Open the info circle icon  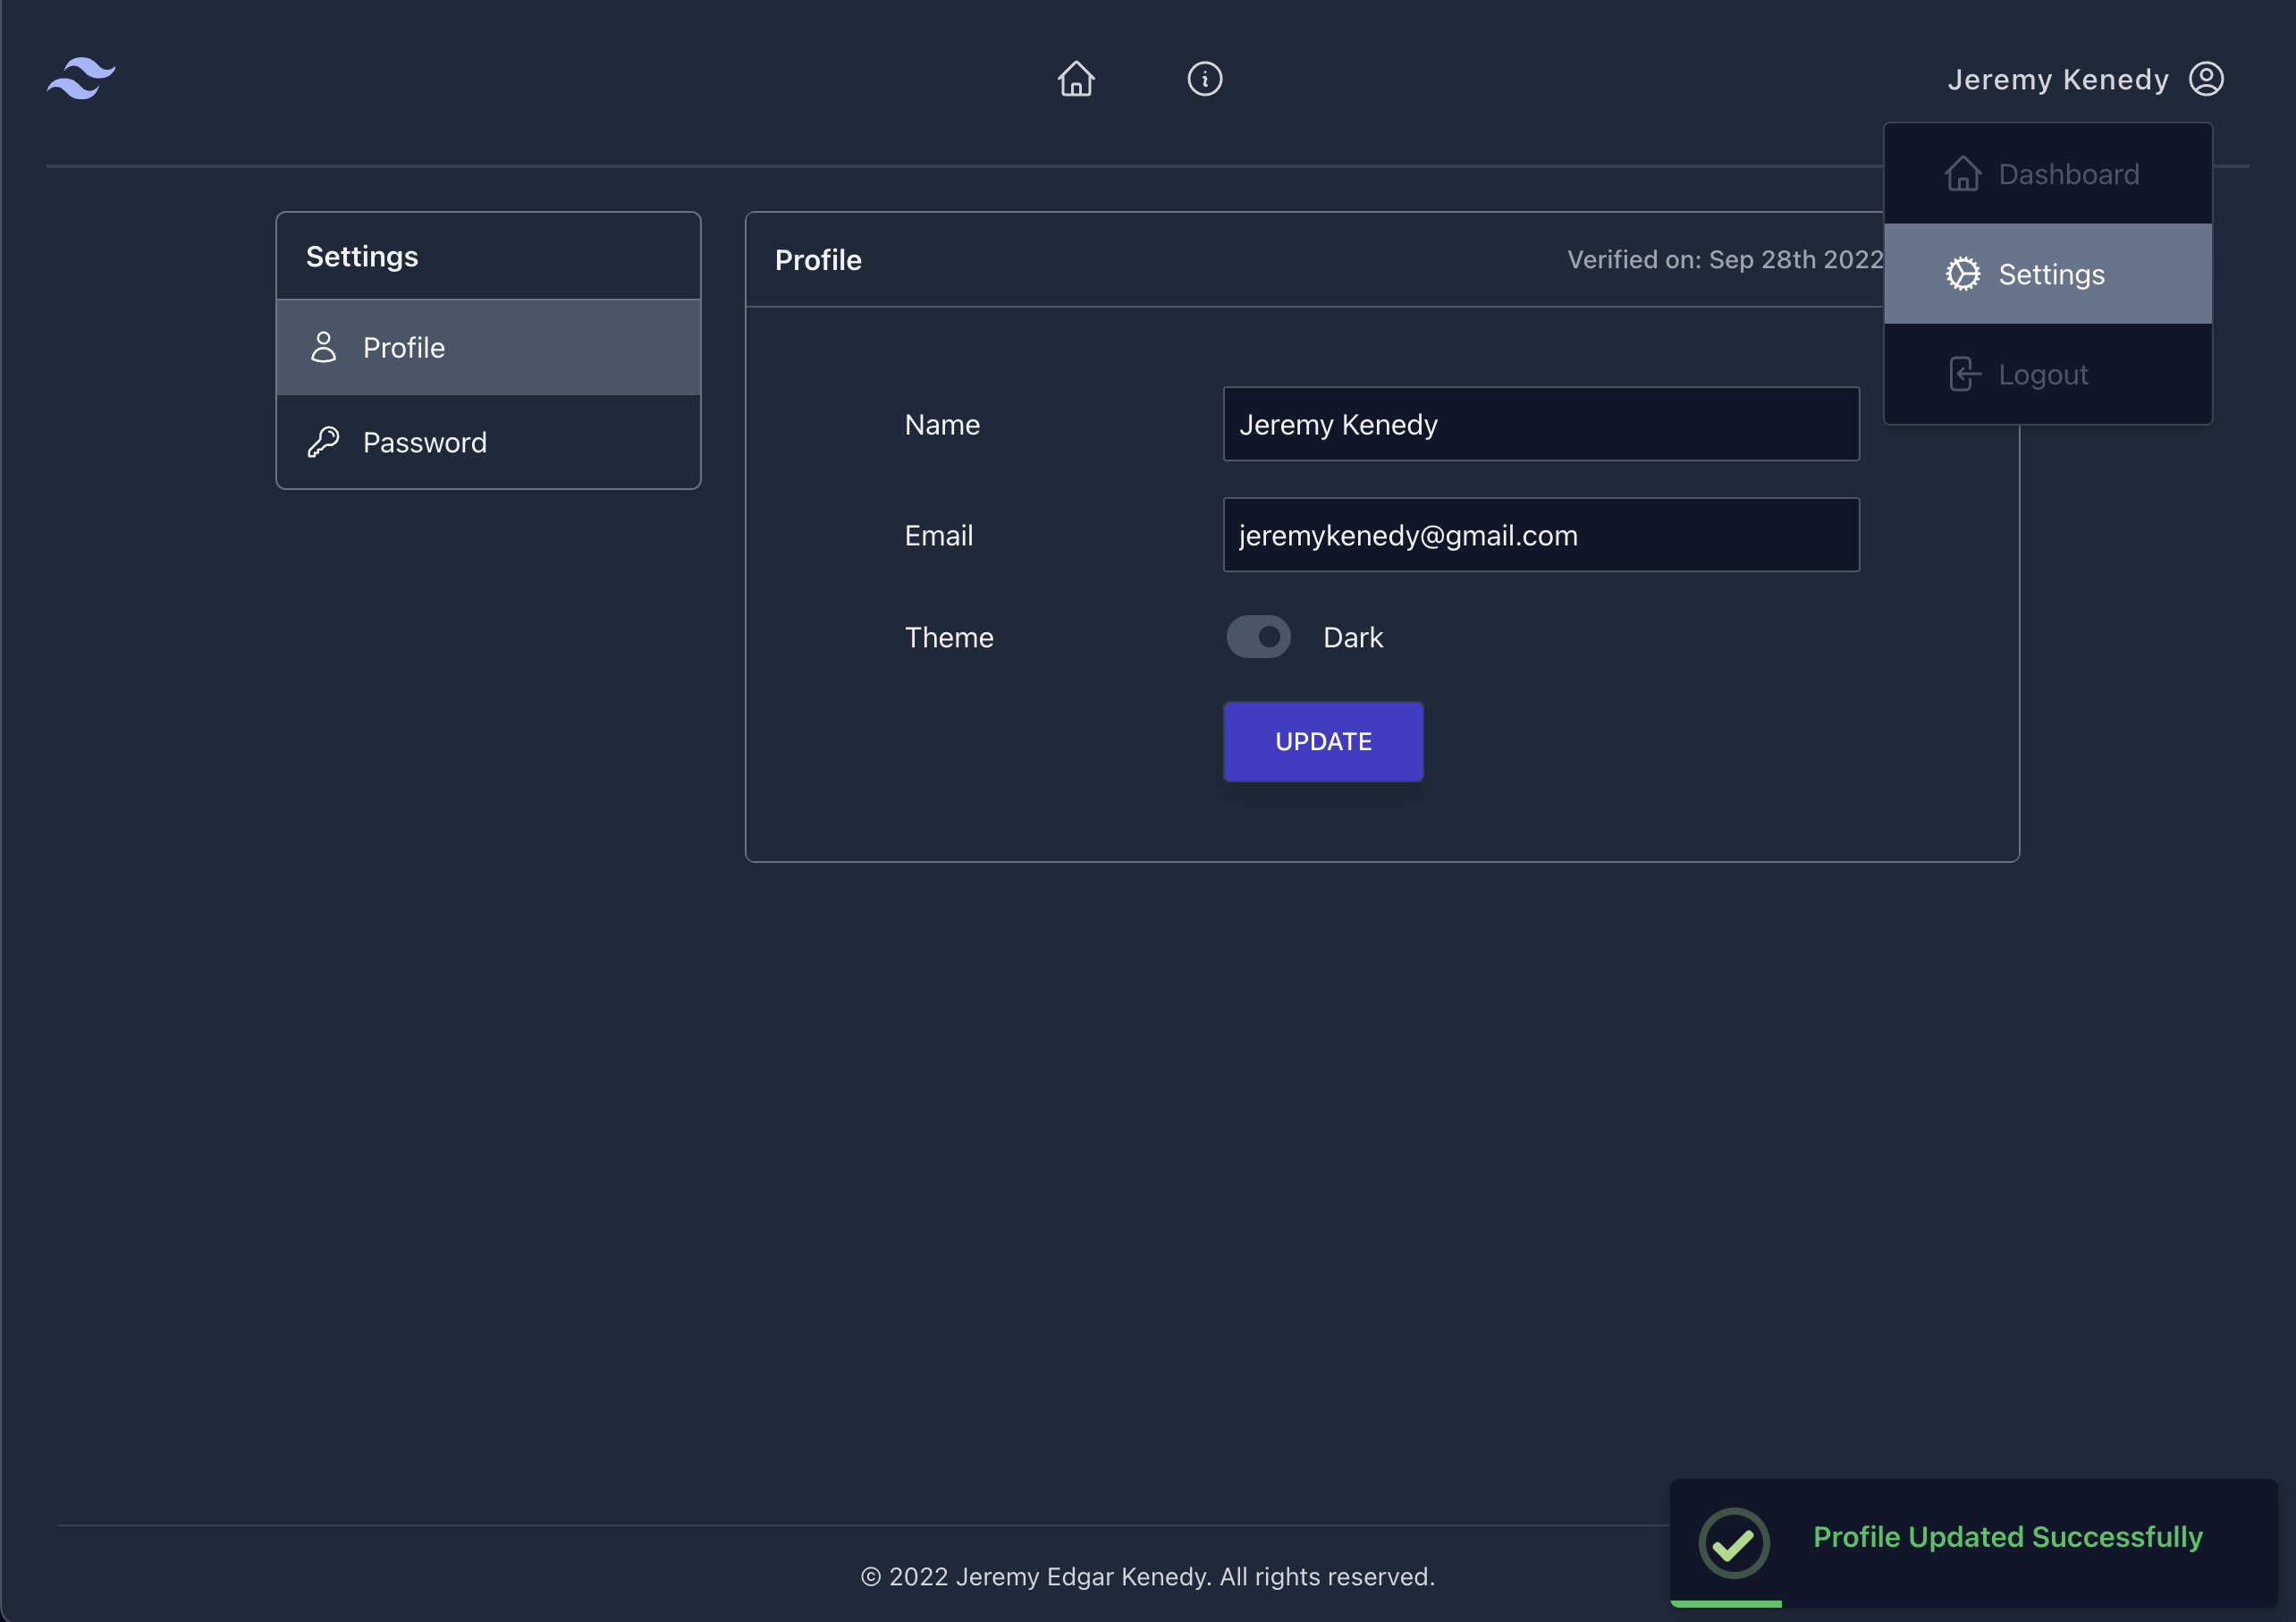coord(1204,78)
